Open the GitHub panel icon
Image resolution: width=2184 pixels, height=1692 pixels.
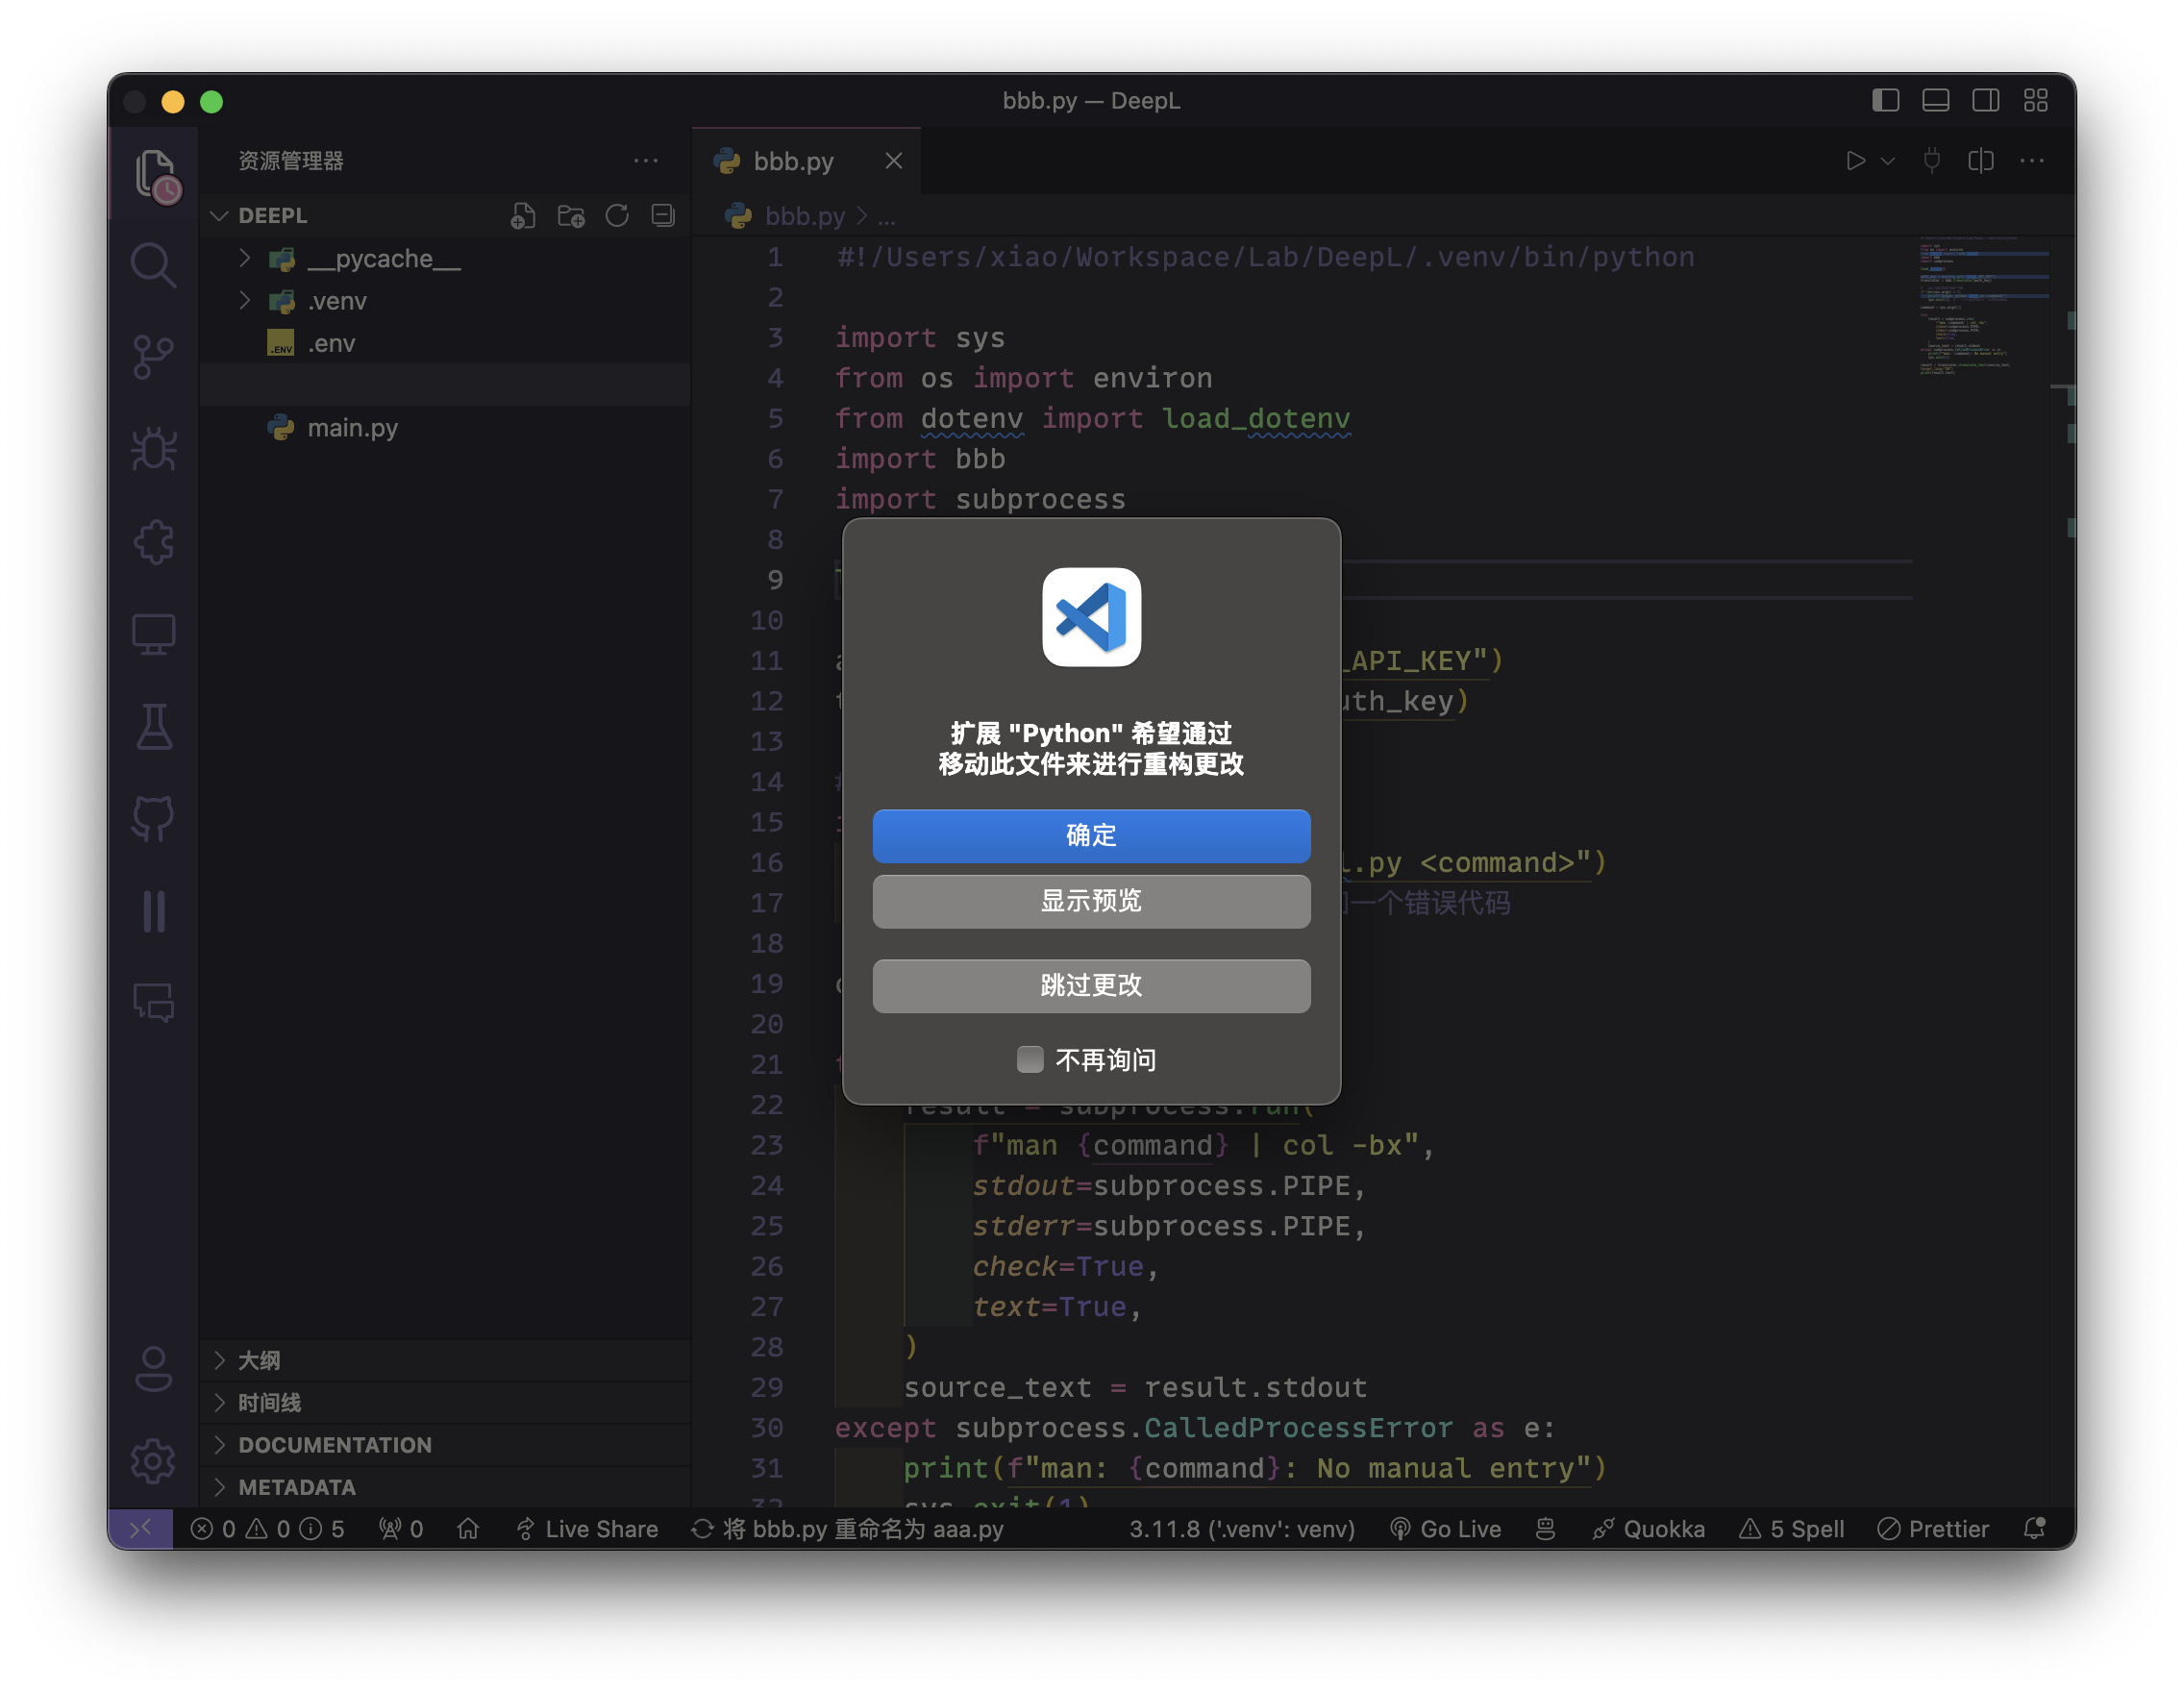coord(153,819)
